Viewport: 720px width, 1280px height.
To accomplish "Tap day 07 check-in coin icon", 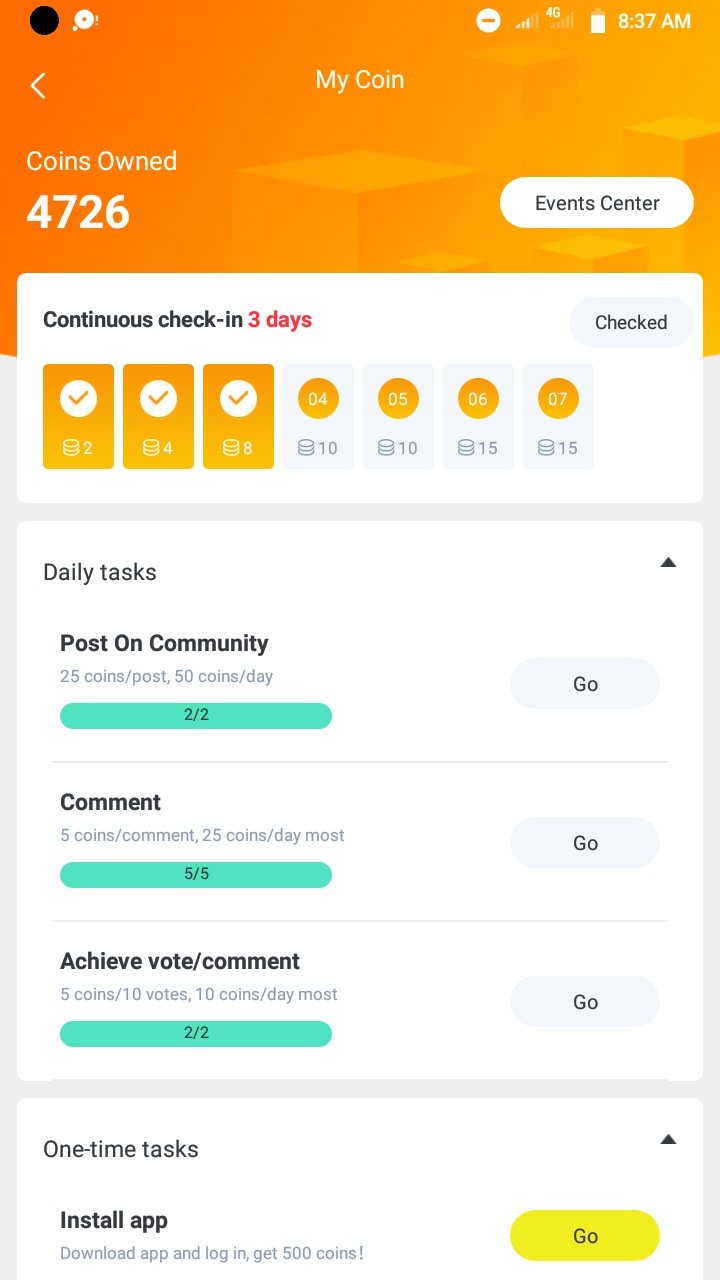I will point(558,400).
